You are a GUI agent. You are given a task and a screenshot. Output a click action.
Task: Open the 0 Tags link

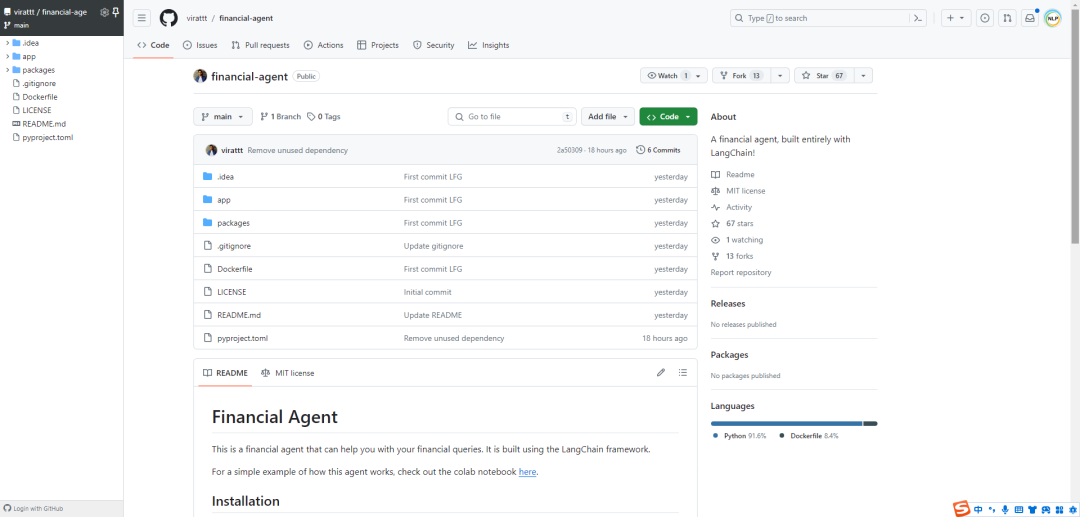point(324,116)
